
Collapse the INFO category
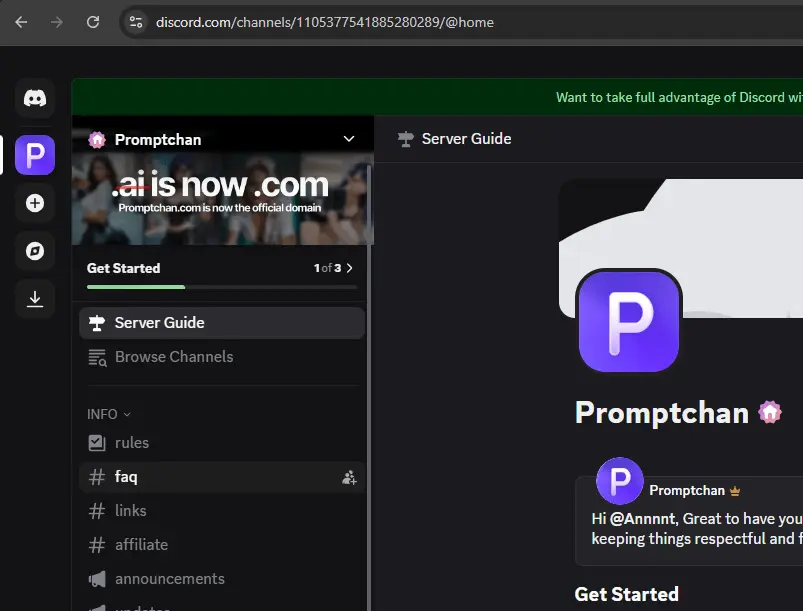coord(109,414)
